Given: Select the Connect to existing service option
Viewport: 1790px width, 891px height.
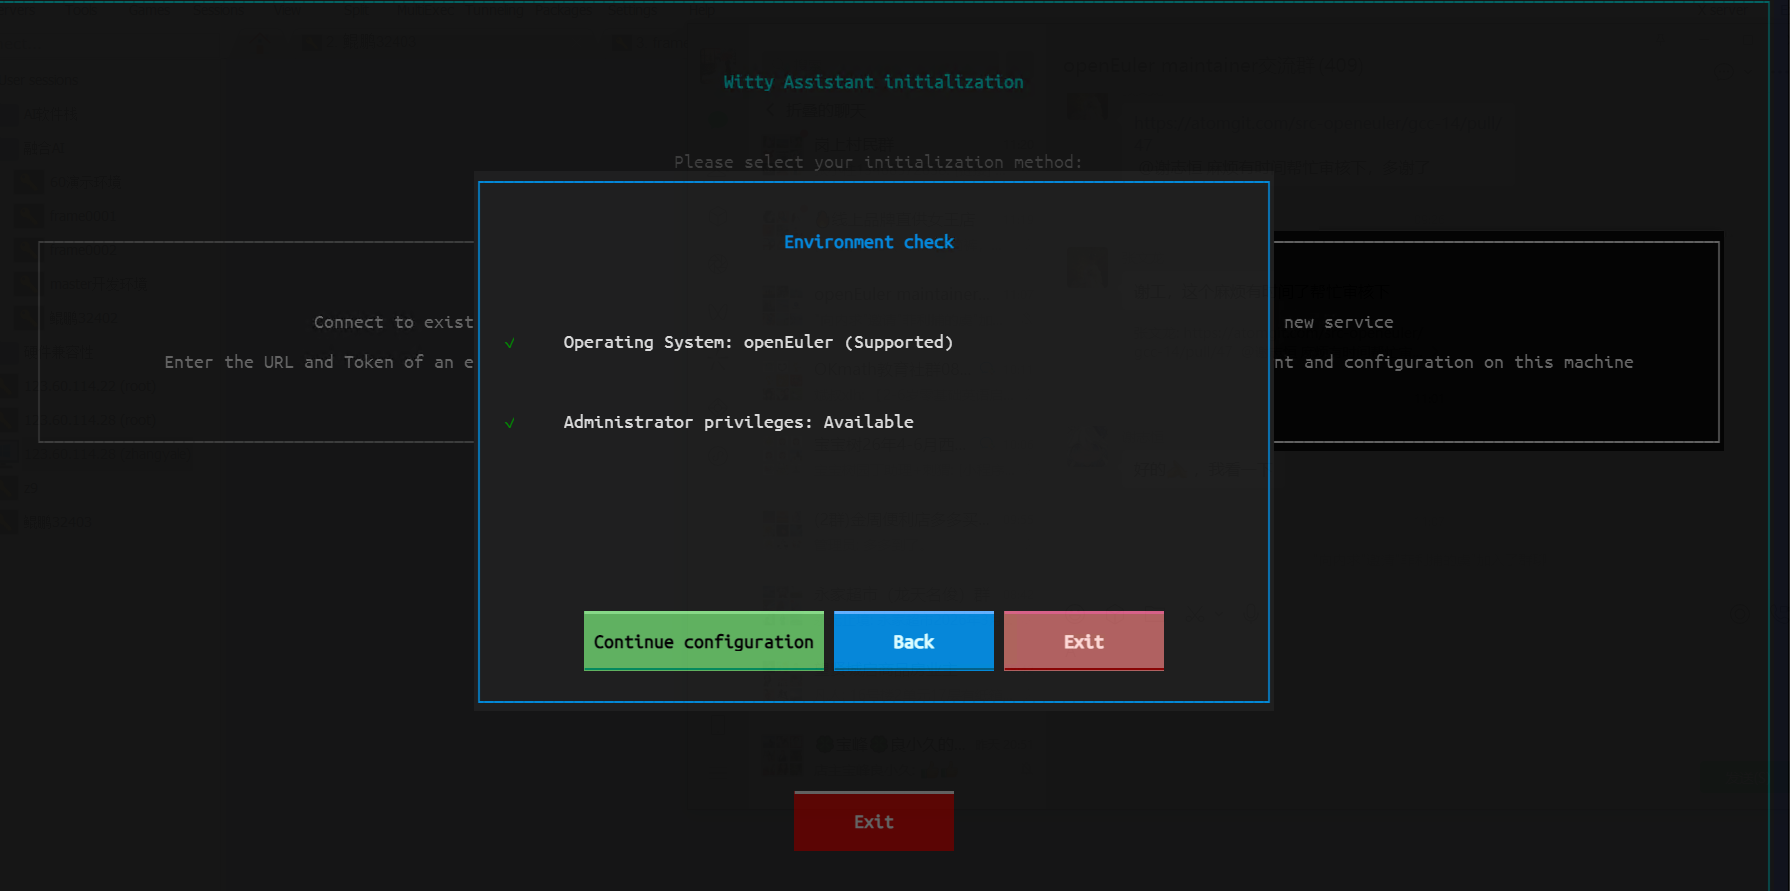Looking at the screenshot, I should coord(257,342).
